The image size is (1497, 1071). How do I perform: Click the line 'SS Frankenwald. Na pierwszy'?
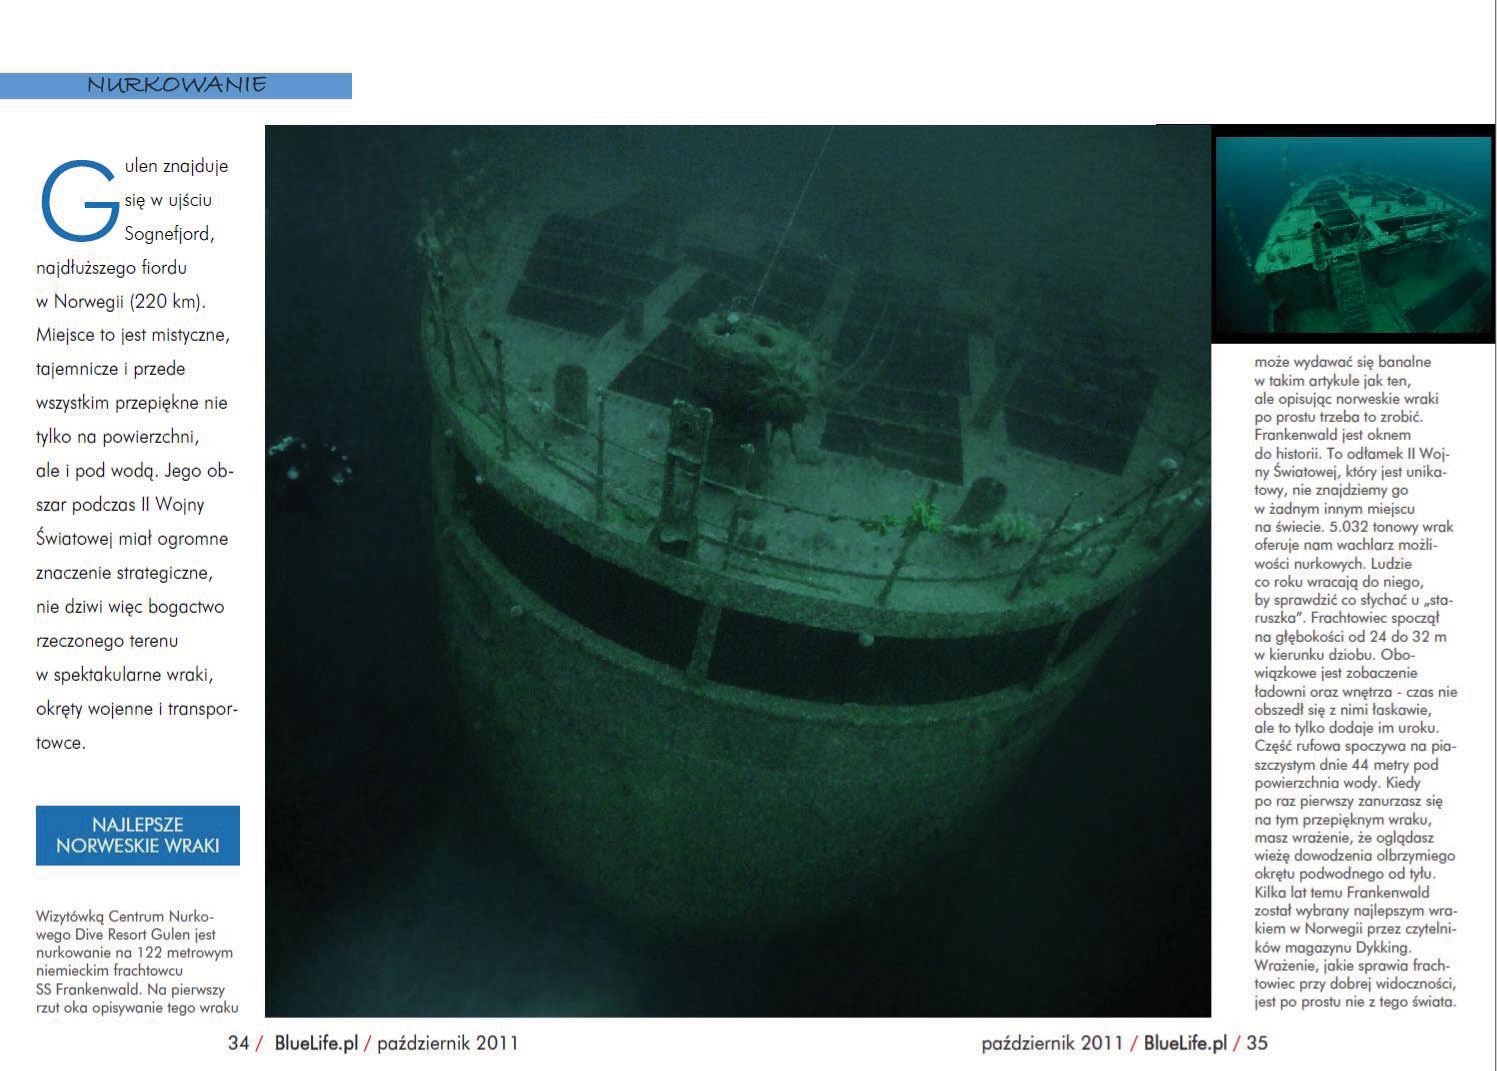pyautogui.click(x=131, y=989)
